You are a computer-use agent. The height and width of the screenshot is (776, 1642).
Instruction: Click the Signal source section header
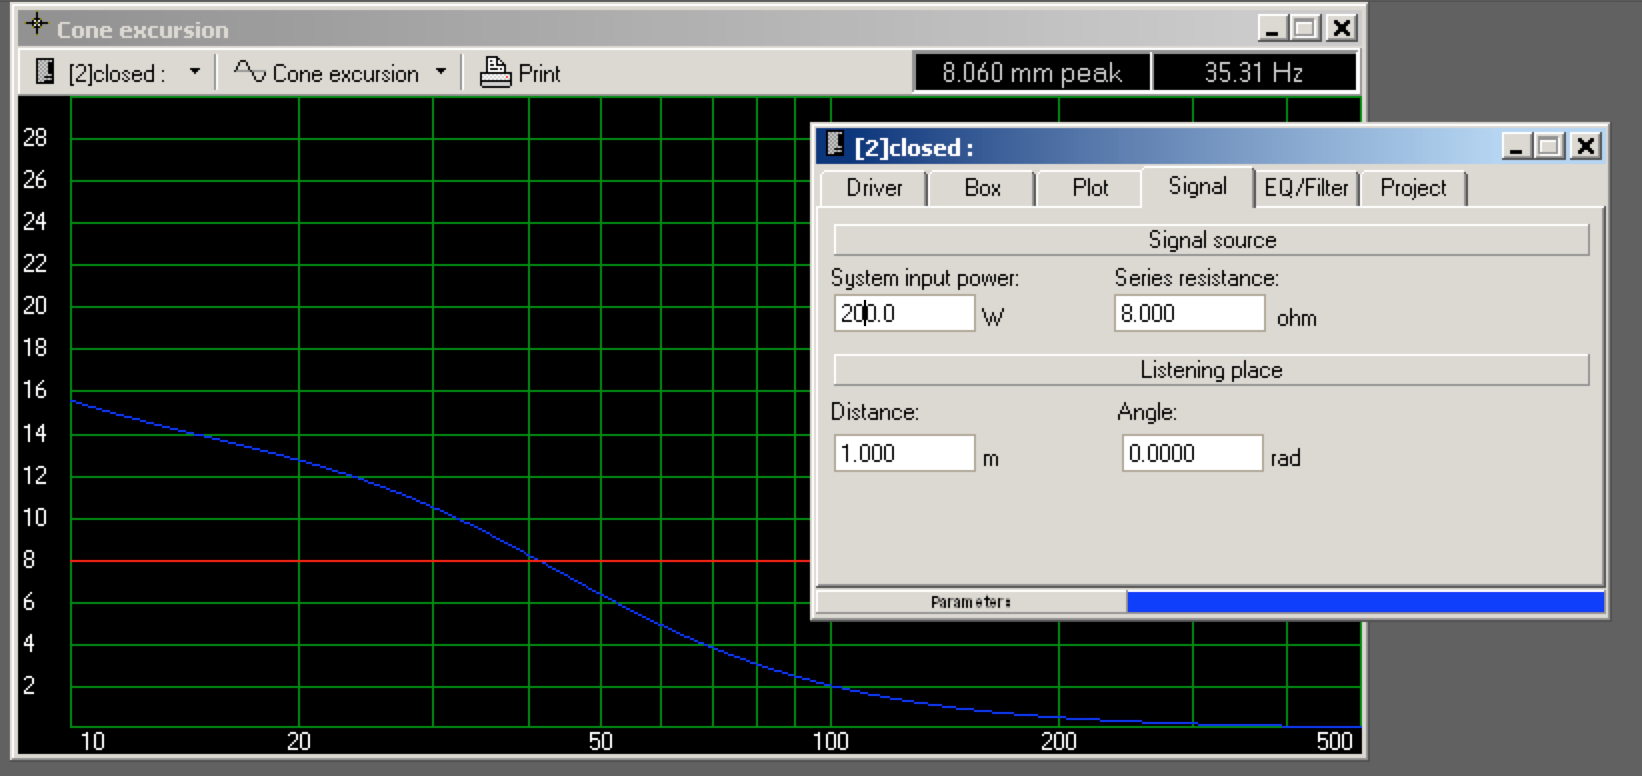(1211, 240)
